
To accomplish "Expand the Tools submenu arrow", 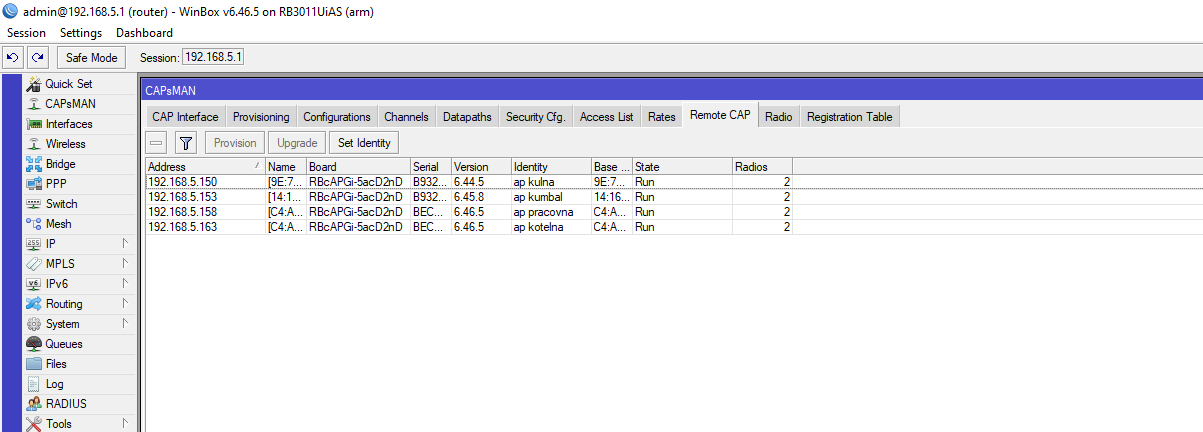I will click(126, 424).
